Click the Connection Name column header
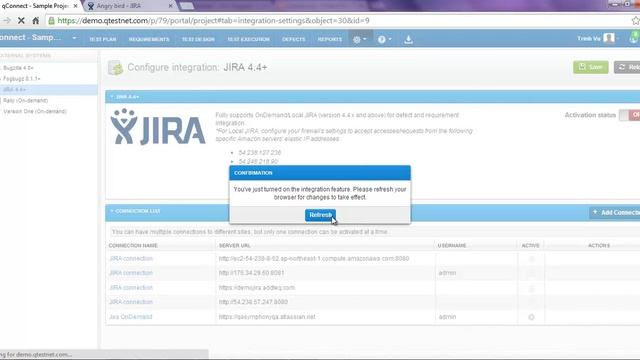Image resolution: width=640 pixels, height=360 pixels. [x=133, y=245]
